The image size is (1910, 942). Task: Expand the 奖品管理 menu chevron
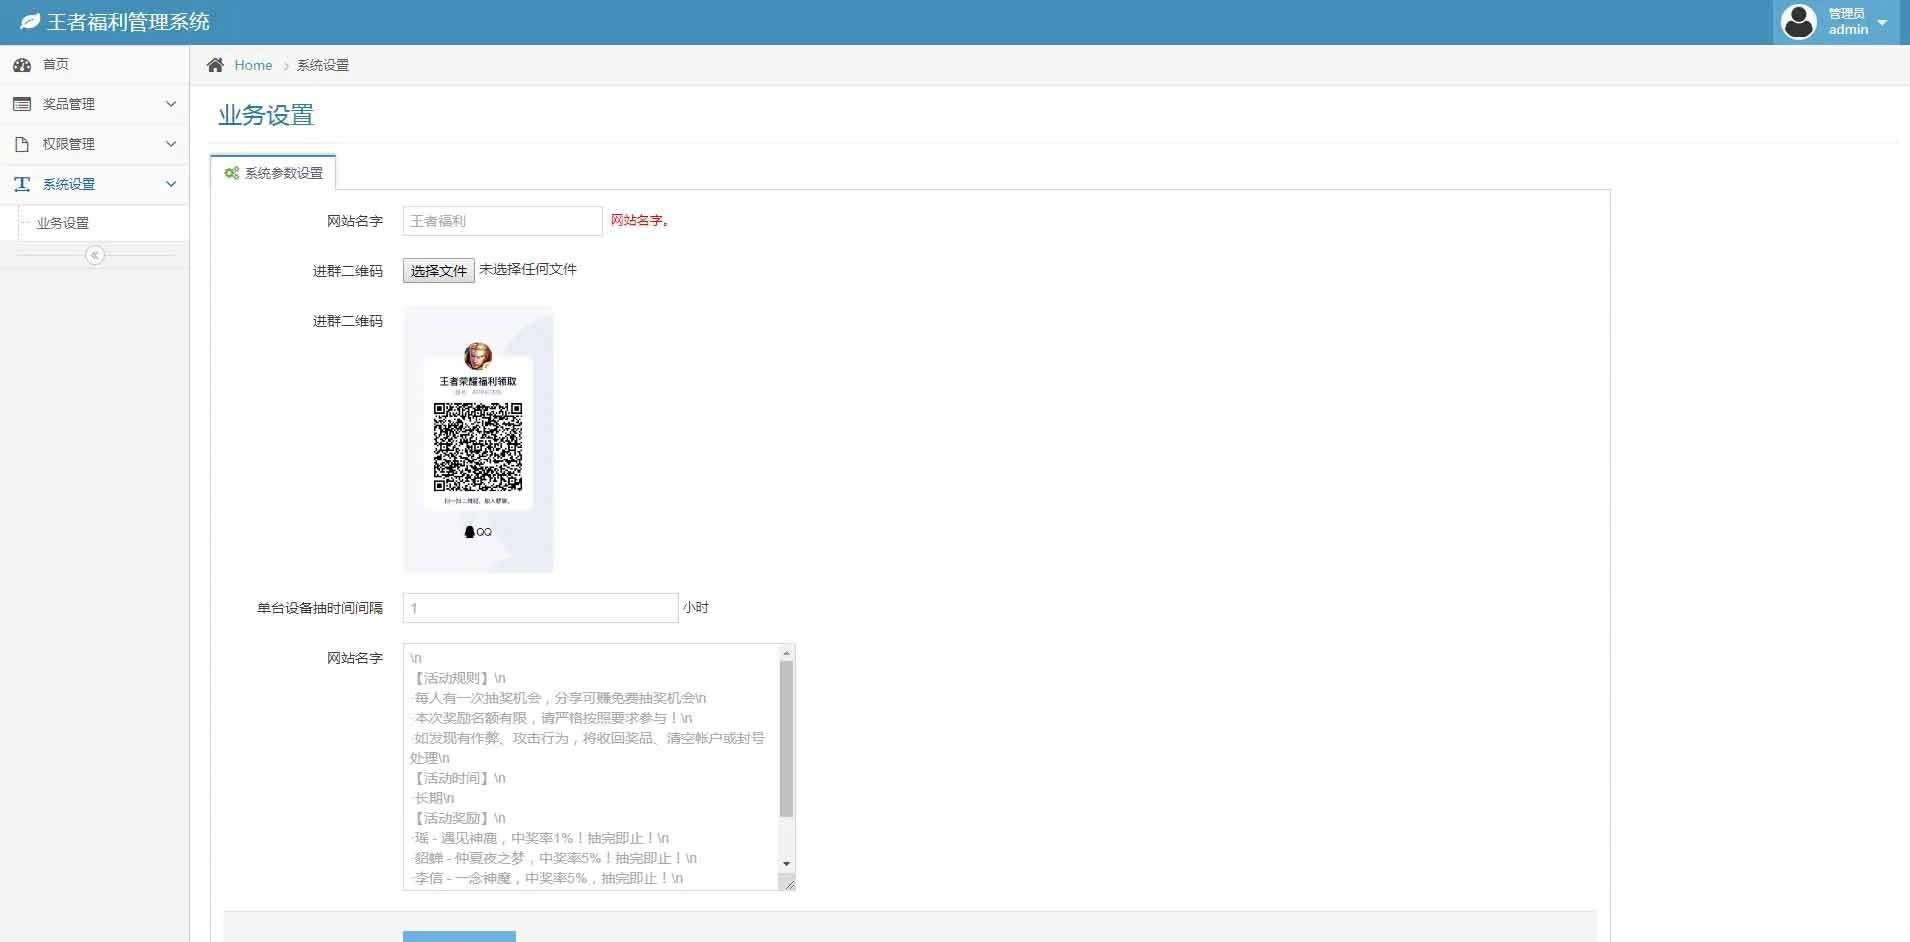(x=171, y=103)
